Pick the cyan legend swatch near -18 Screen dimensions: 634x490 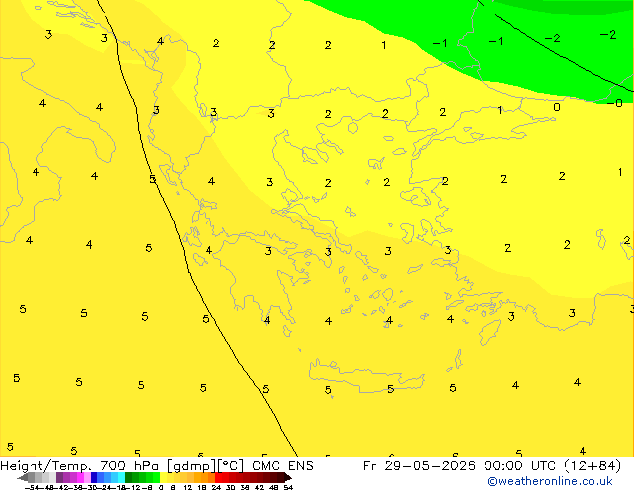121,477
